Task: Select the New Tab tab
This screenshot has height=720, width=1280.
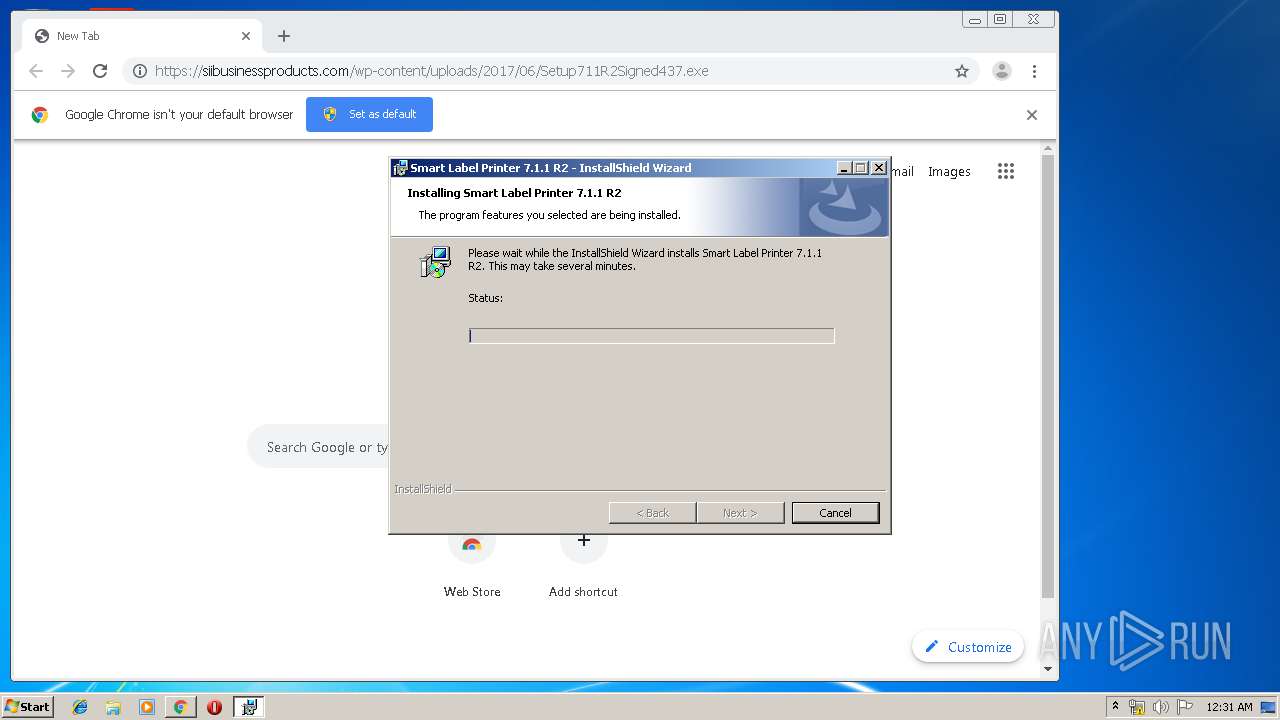Action: (140, 36)
